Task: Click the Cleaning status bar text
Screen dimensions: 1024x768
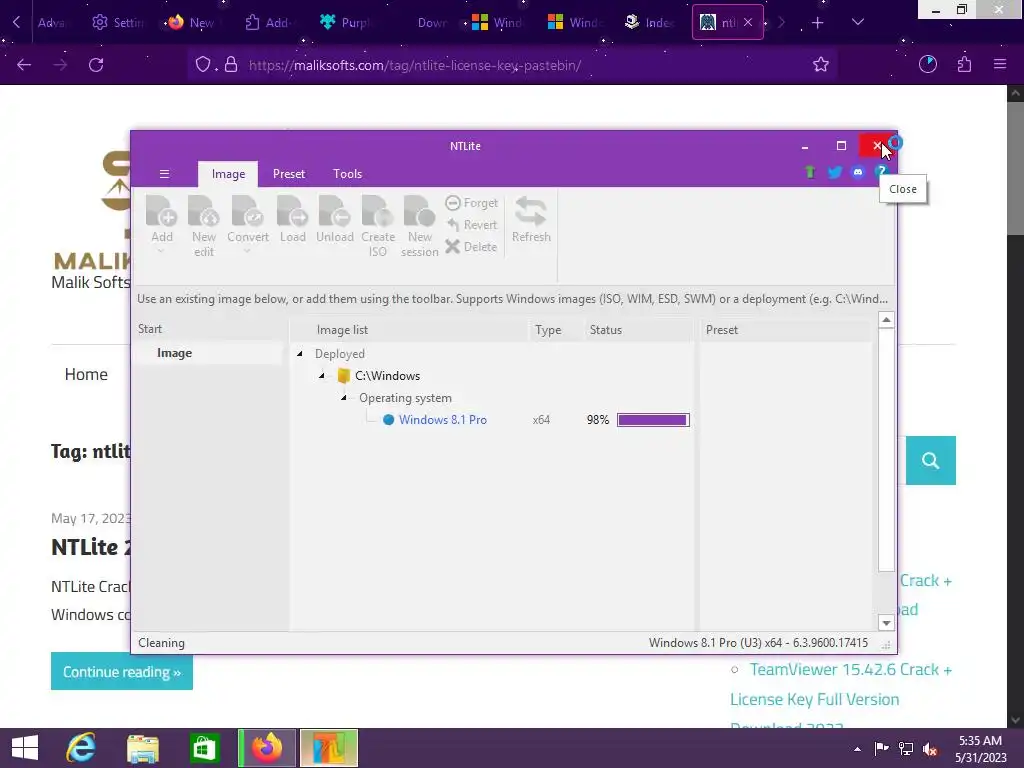Action: [x=161, y=643]
